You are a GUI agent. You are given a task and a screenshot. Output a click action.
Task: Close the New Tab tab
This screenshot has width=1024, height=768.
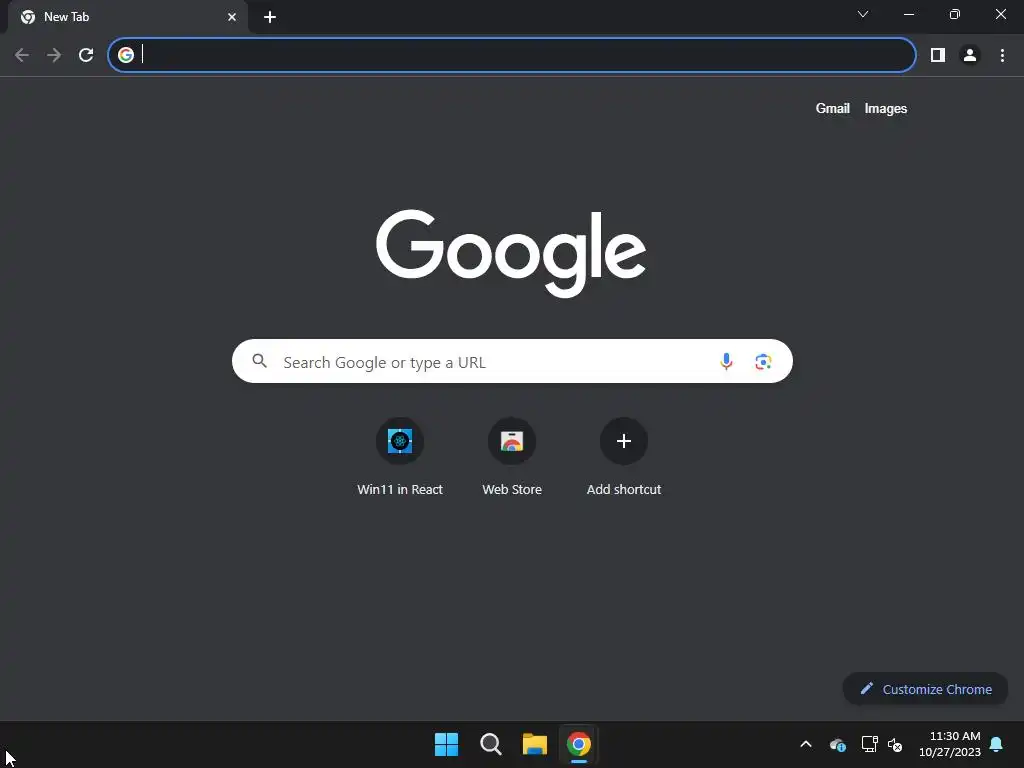pyautogui.click(x=232, y=17)
